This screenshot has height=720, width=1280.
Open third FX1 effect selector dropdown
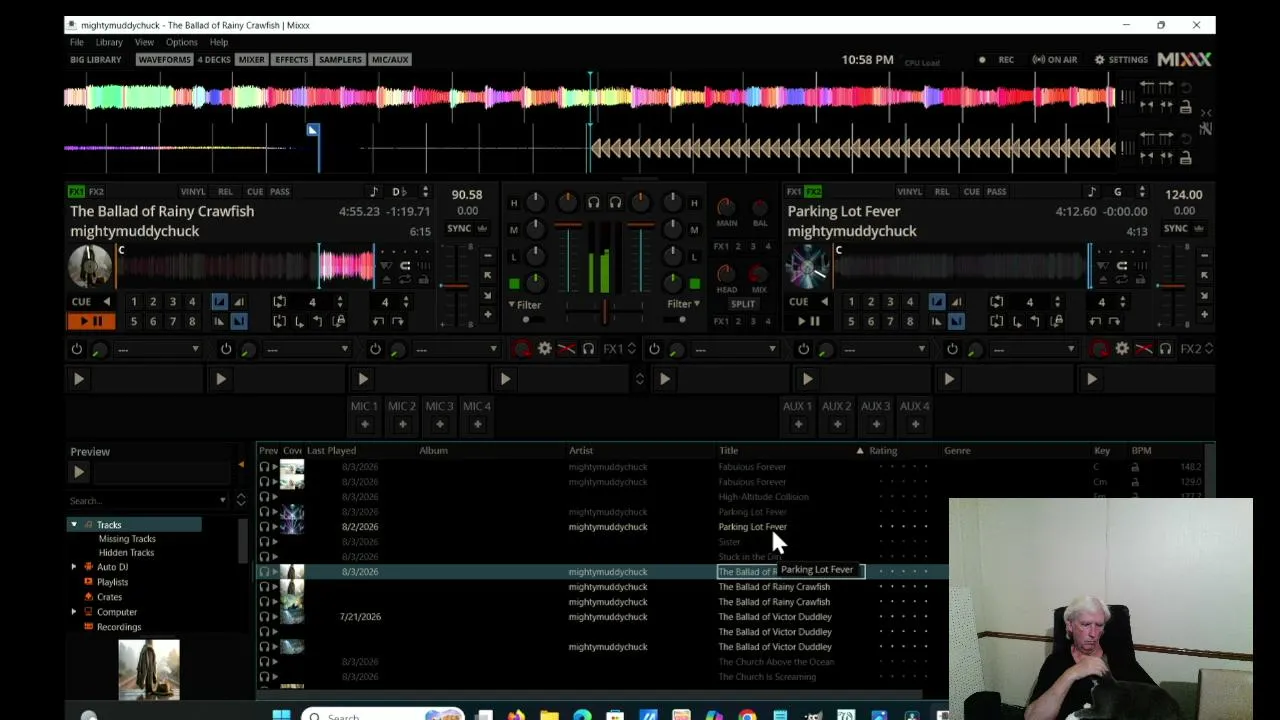(457, 349)
